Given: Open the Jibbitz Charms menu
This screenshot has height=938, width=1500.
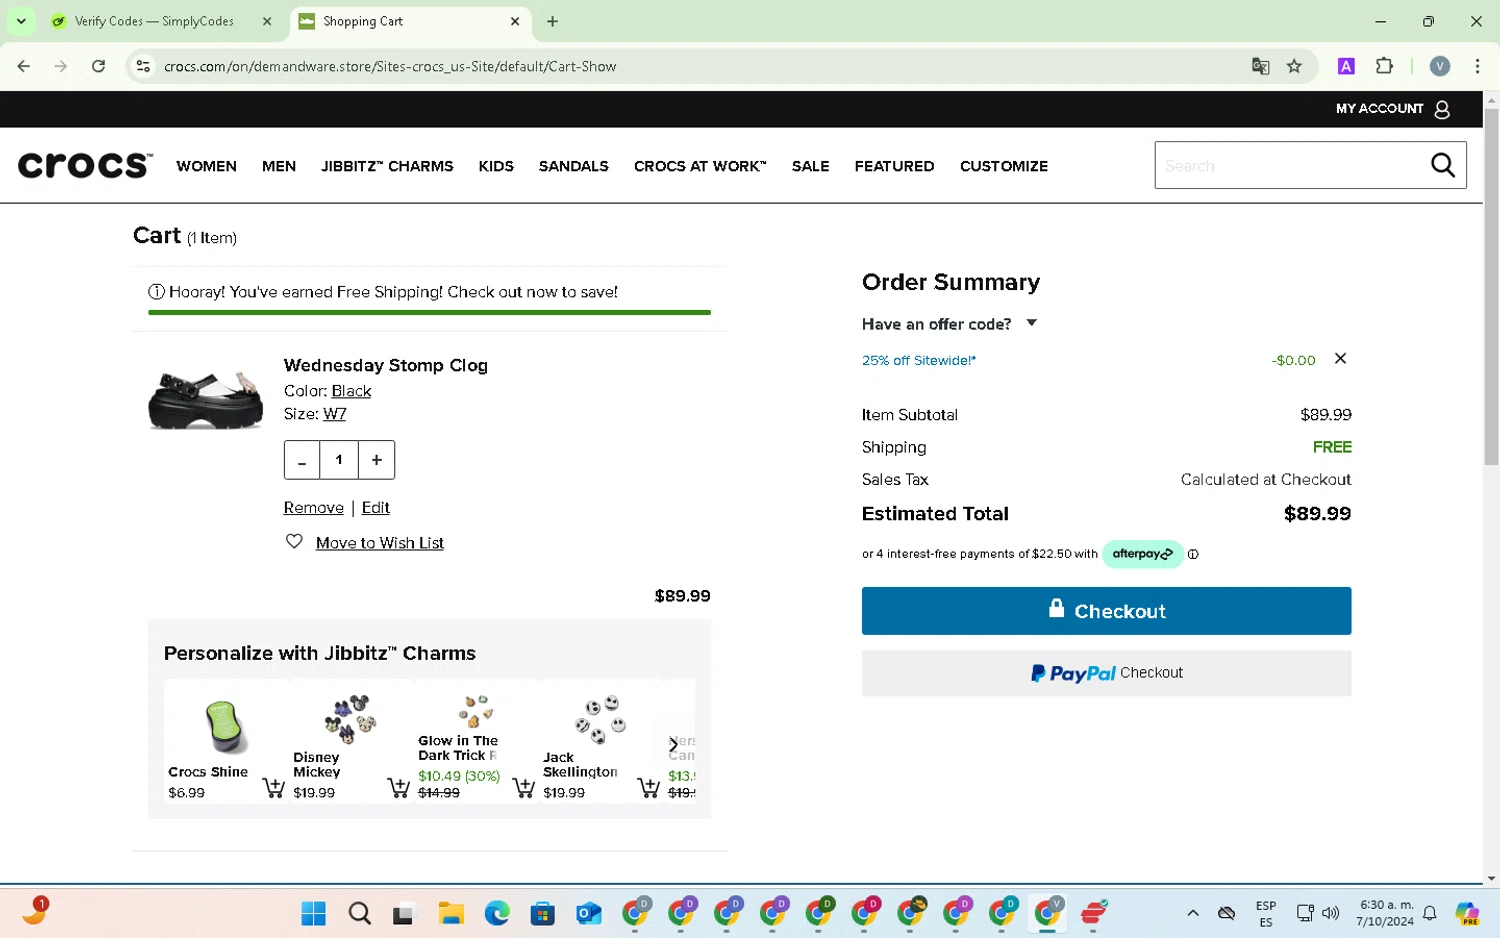Looking at the screenshot, I should [387, 166].
